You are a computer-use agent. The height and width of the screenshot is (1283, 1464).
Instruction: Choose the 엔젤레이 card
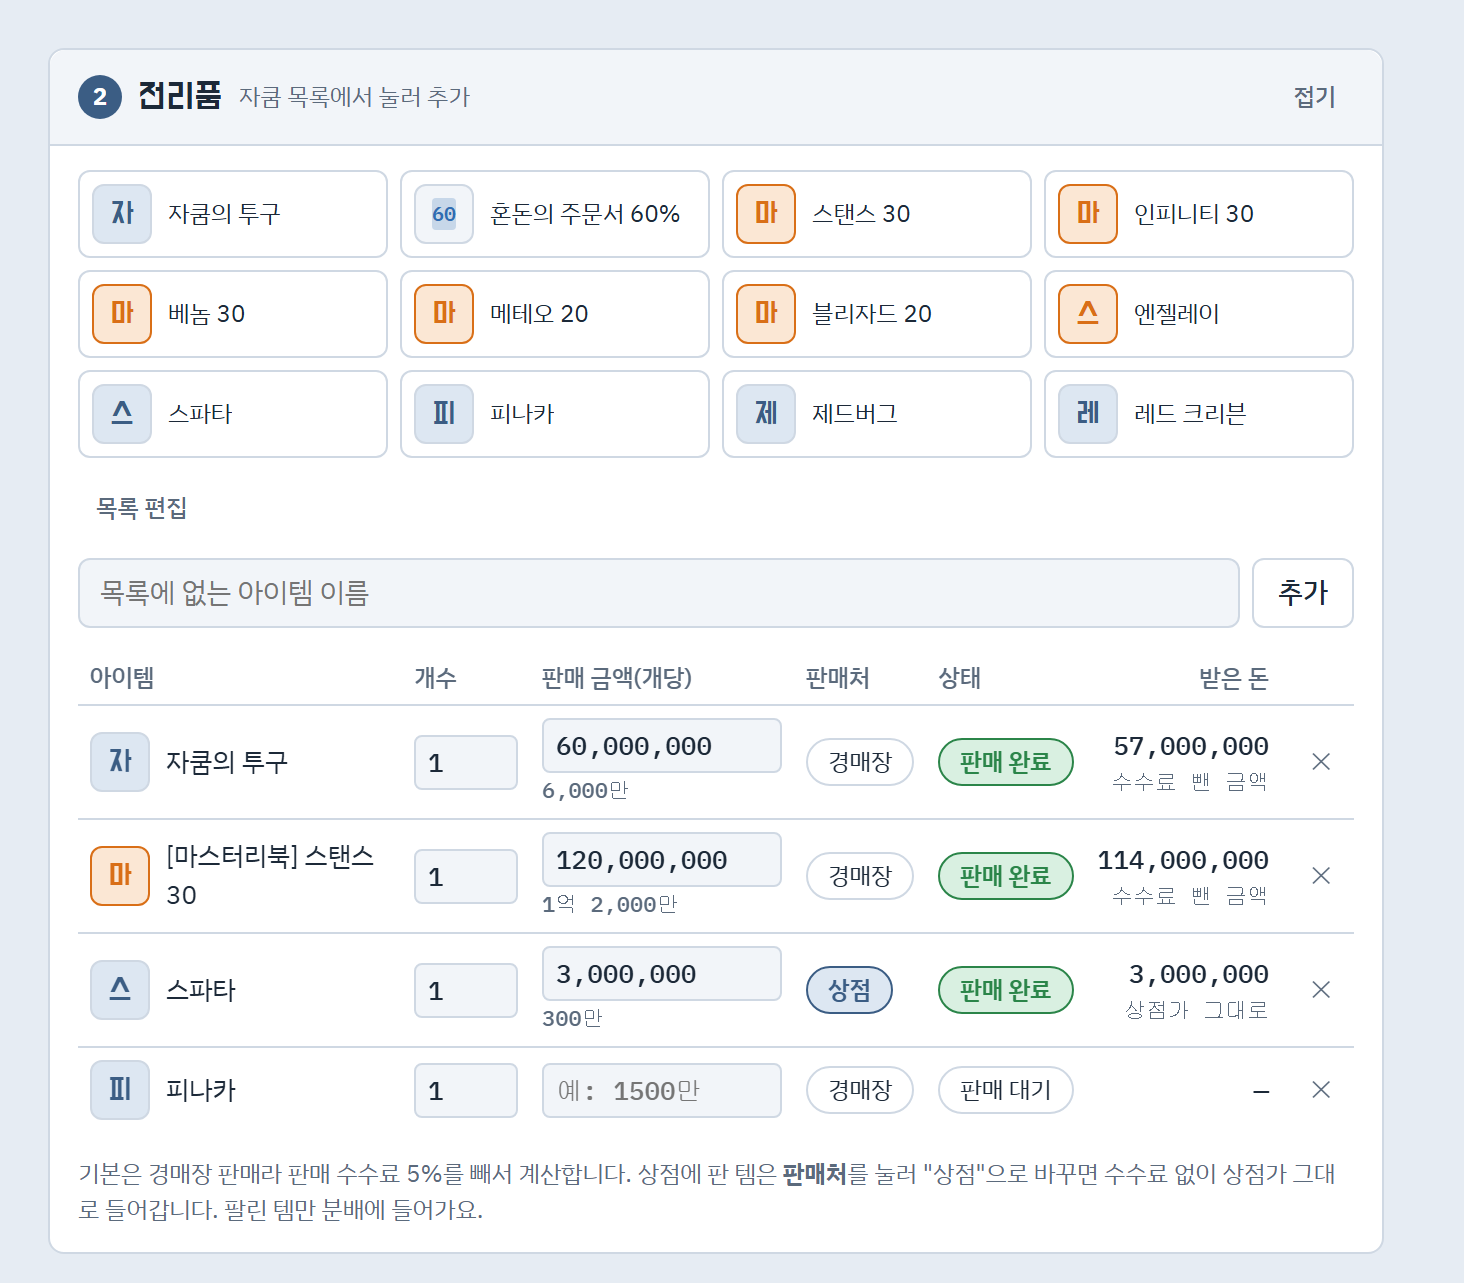click(x=1199, y=314)
